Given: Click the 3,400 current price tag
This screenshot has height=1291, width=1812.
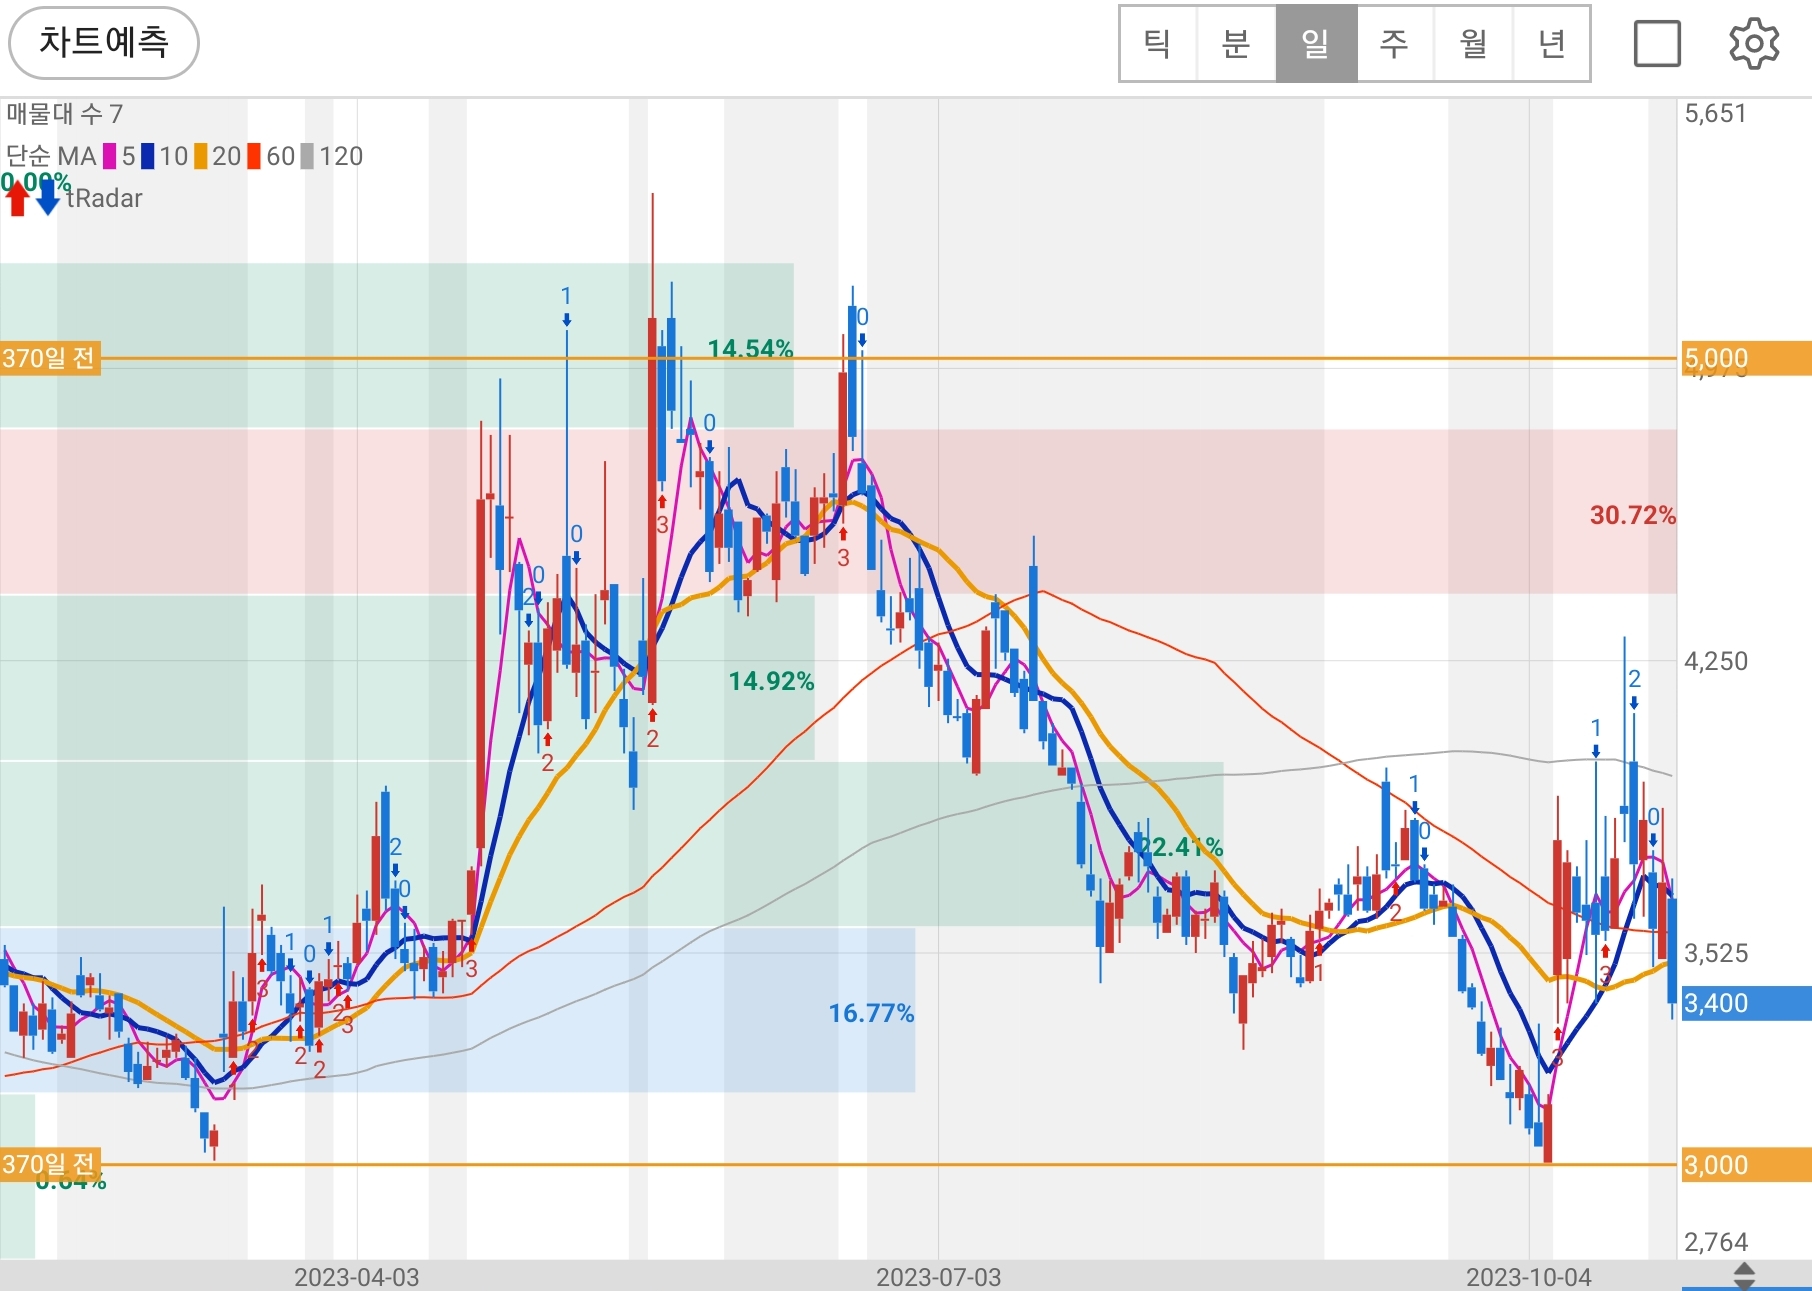Looking at the screenshot, I should tap(1745, 1003).
